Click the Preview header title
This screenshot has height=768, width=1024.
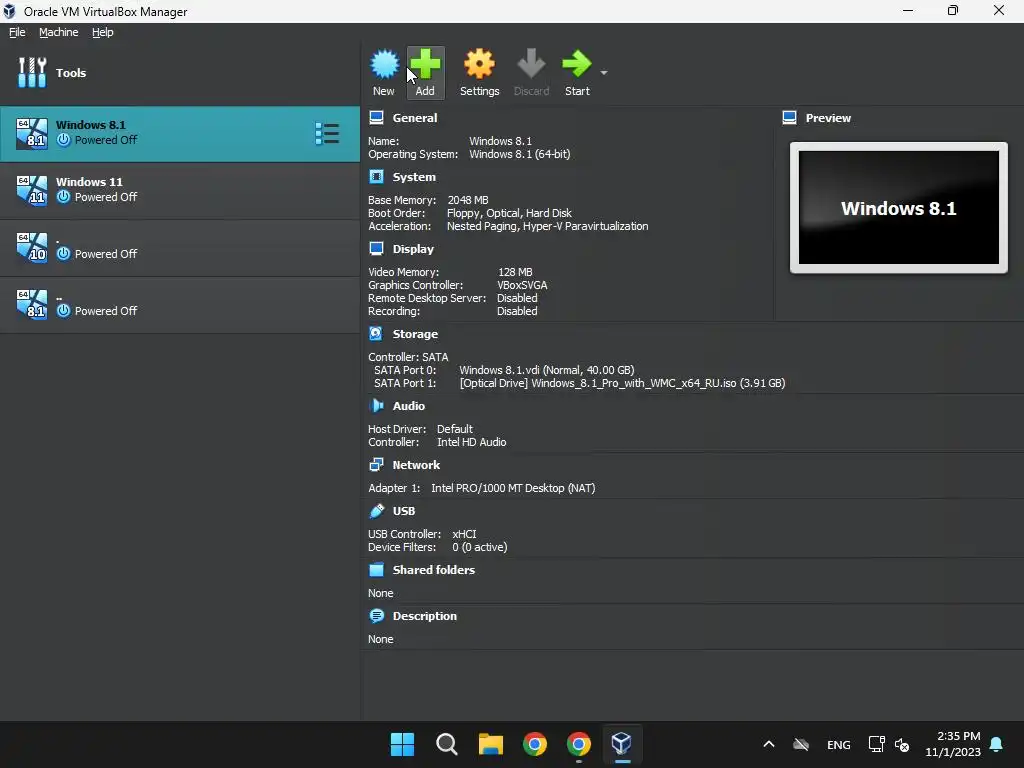[828, 118]
